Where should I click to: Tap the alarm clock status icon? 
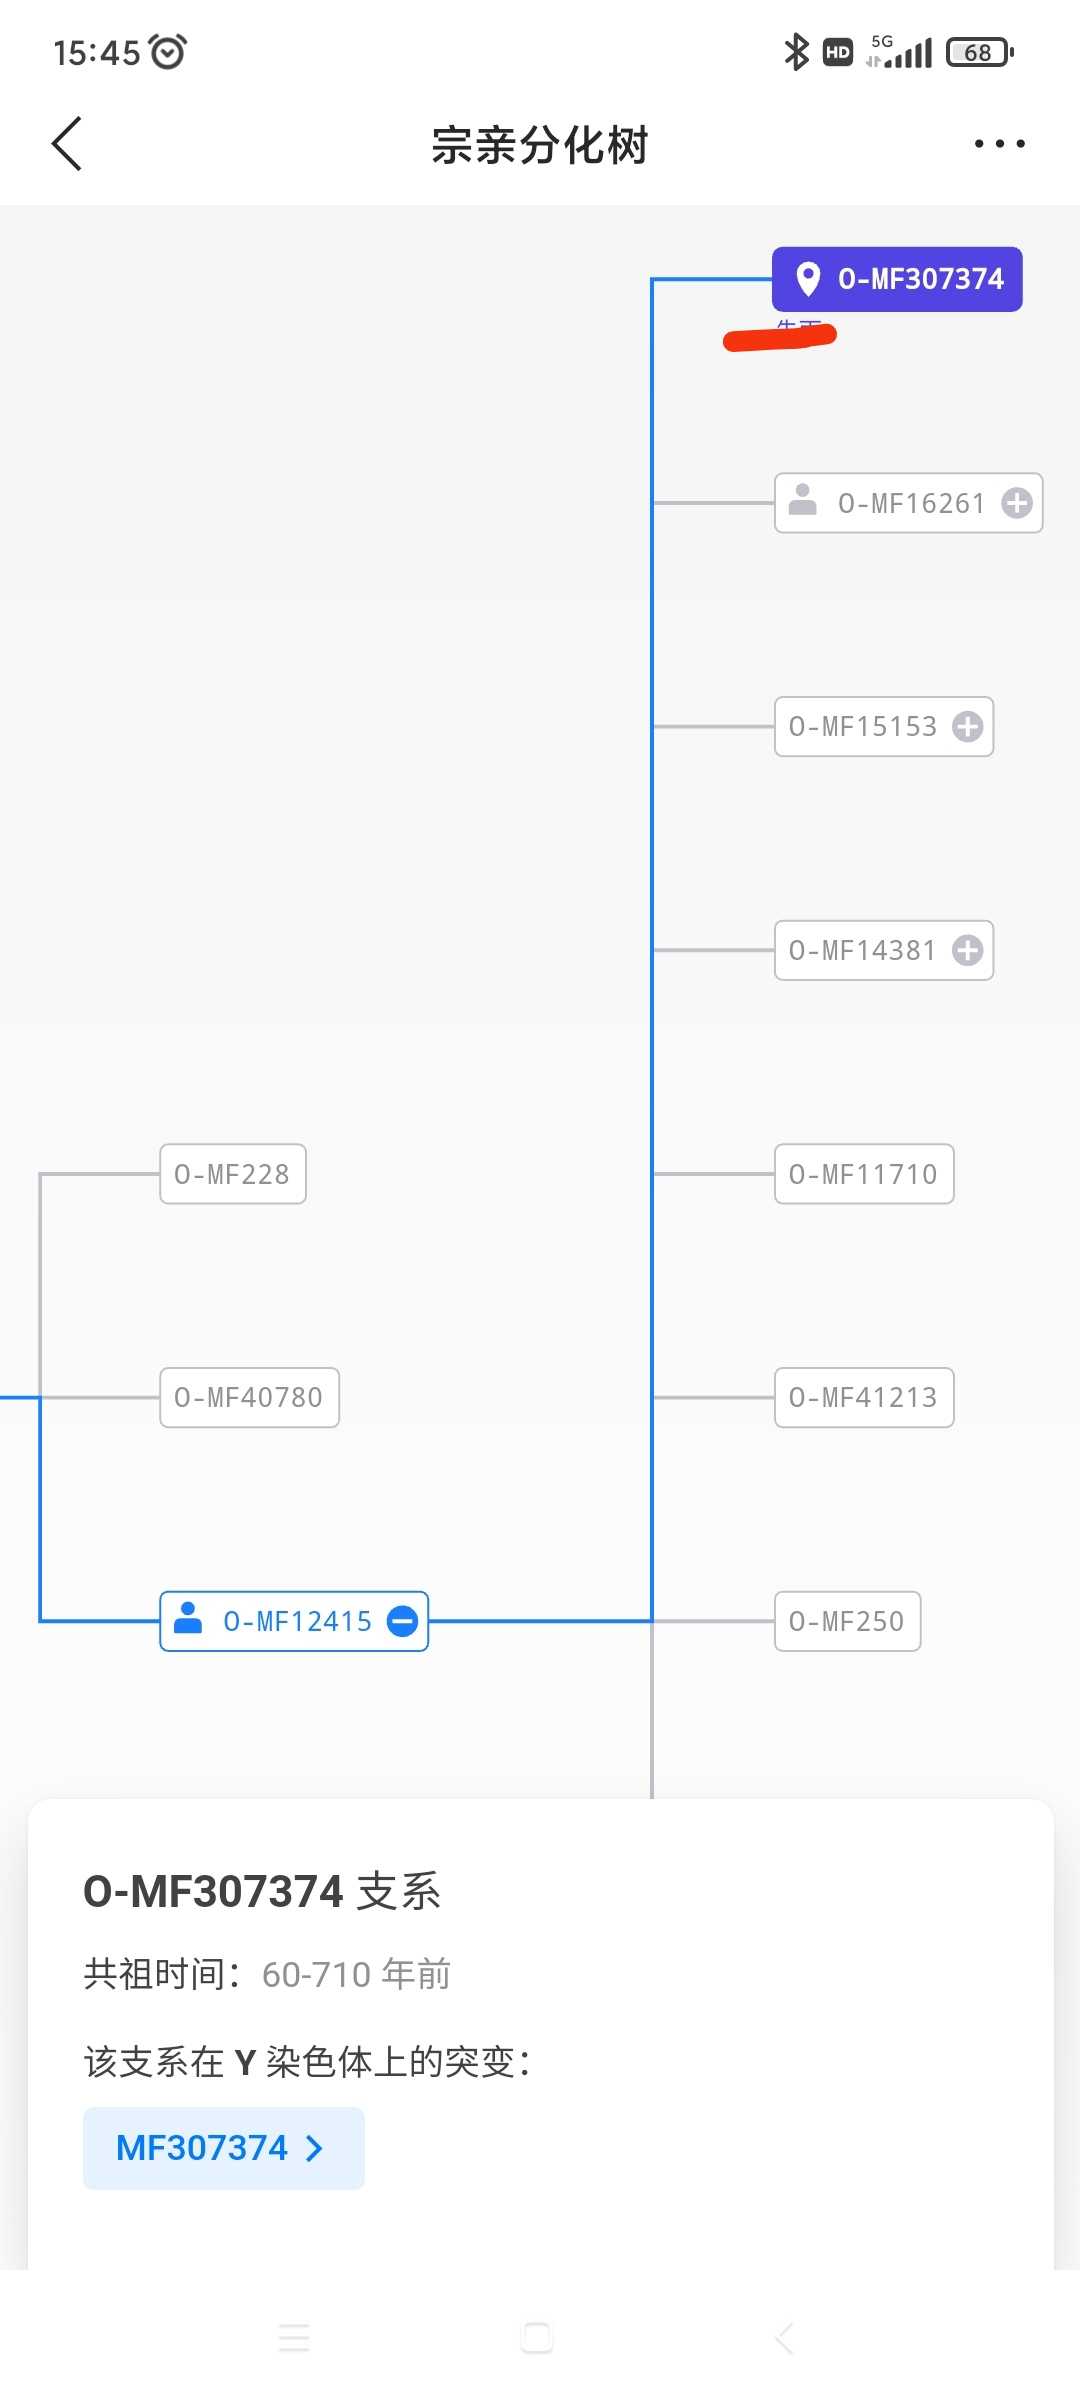pos(167,51)
